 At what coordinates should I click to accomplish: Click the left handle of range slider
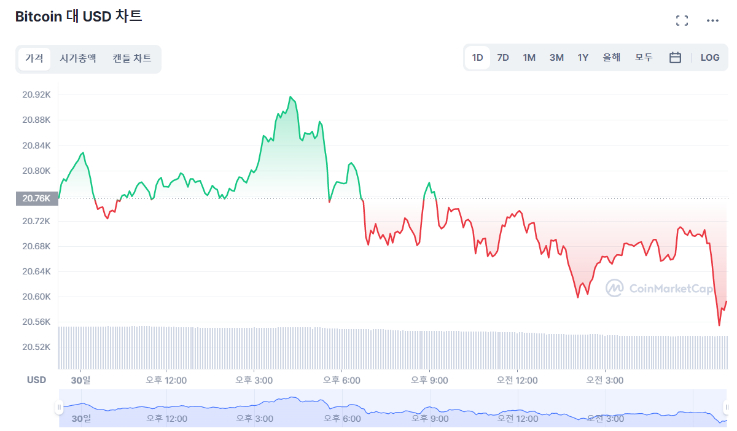click(58, 408)
